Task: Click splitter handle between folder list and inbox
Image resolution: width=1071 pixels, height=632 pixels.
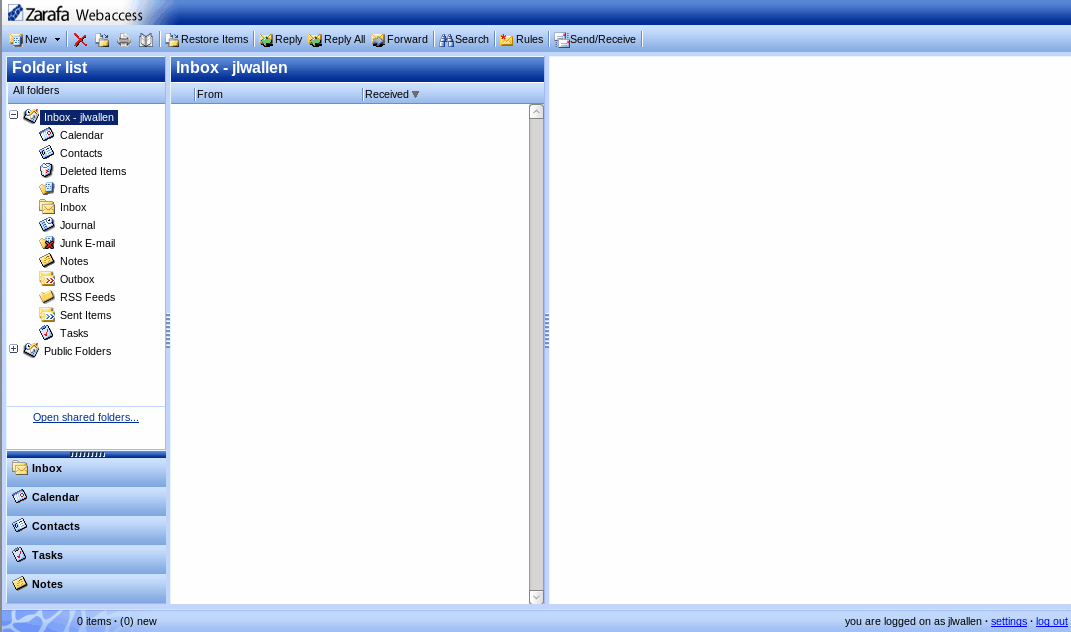Action: tap(168, 331)
